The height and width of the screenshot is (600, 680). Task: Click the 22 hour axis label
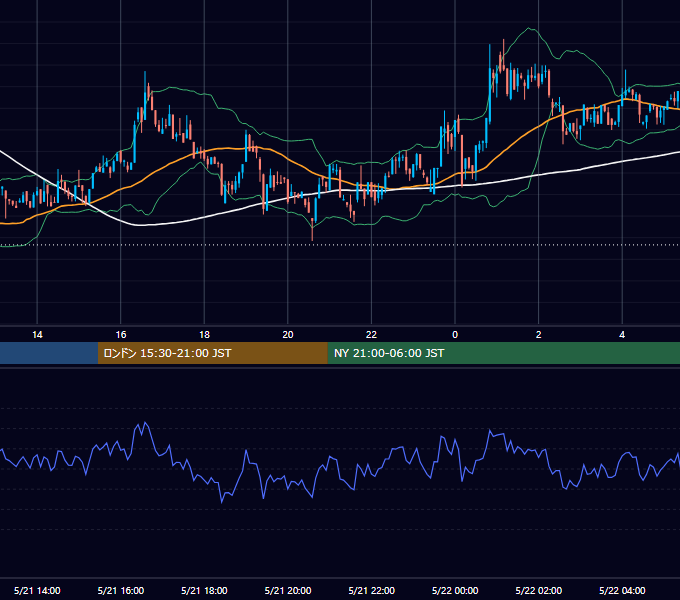[x=371, y=335]
